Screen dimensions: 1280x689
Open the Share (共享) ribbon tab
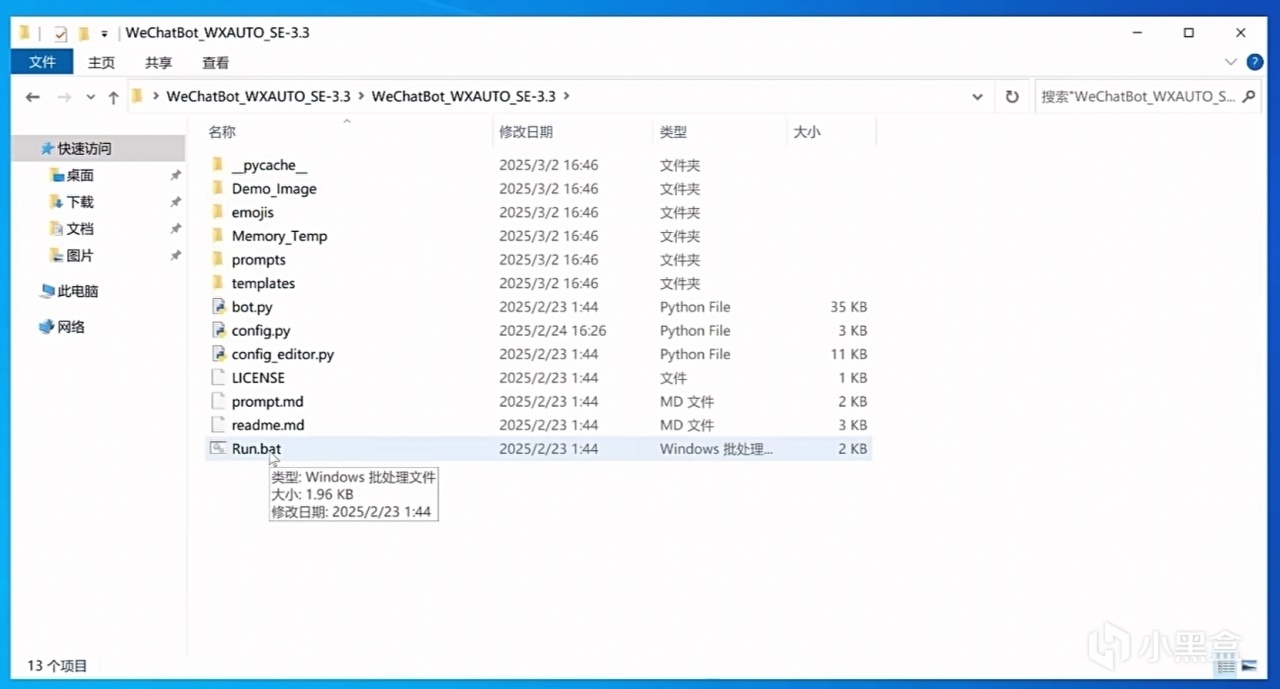(159, 62)
